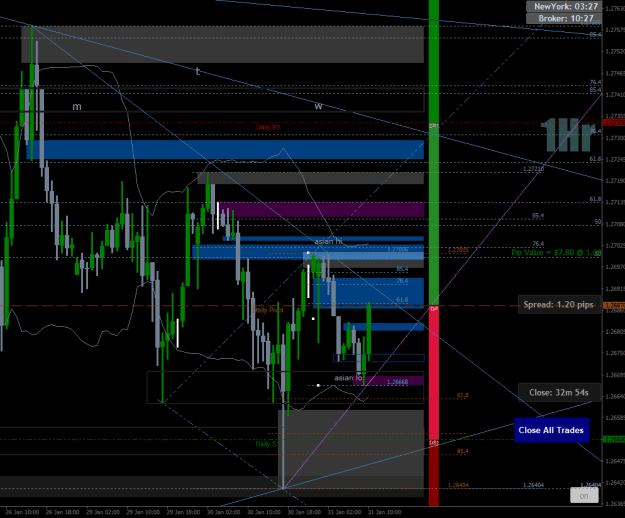Click the '29 Jan 02:00' time axis label

(x=103, y=512)
